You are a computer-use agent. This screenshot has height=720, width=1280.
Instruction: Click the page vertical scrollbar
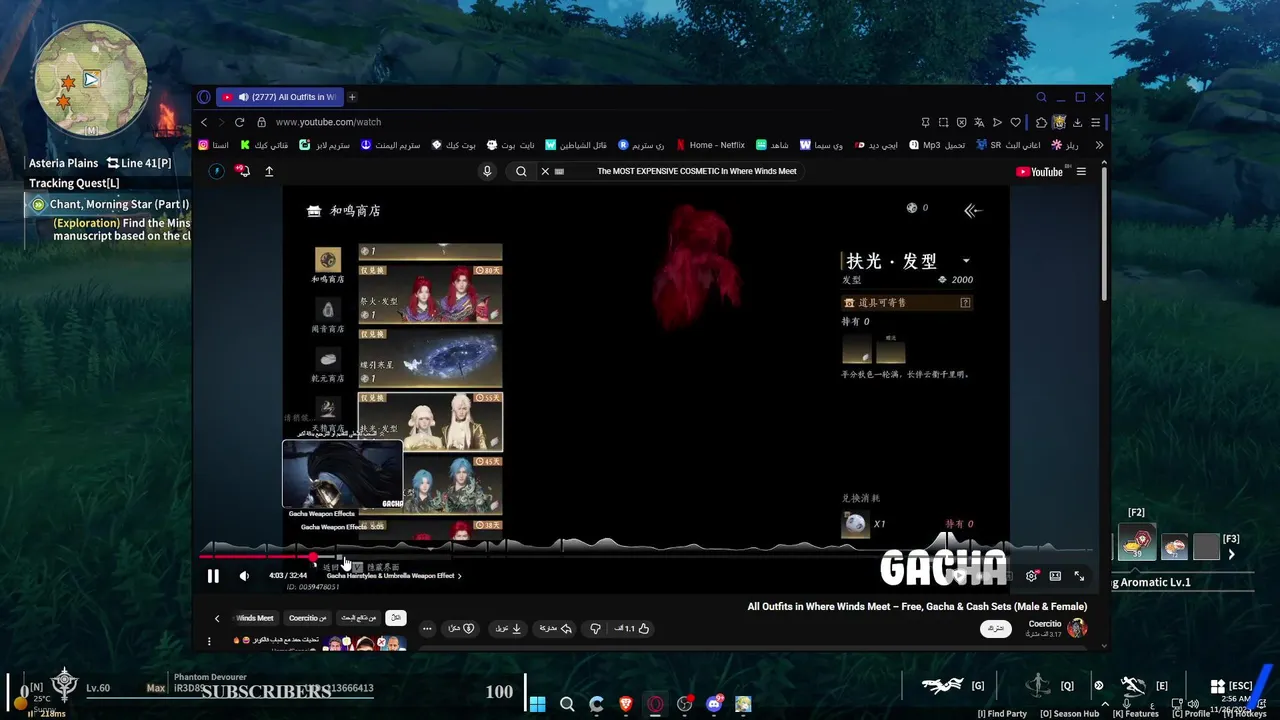click(x=1104, y=235)
